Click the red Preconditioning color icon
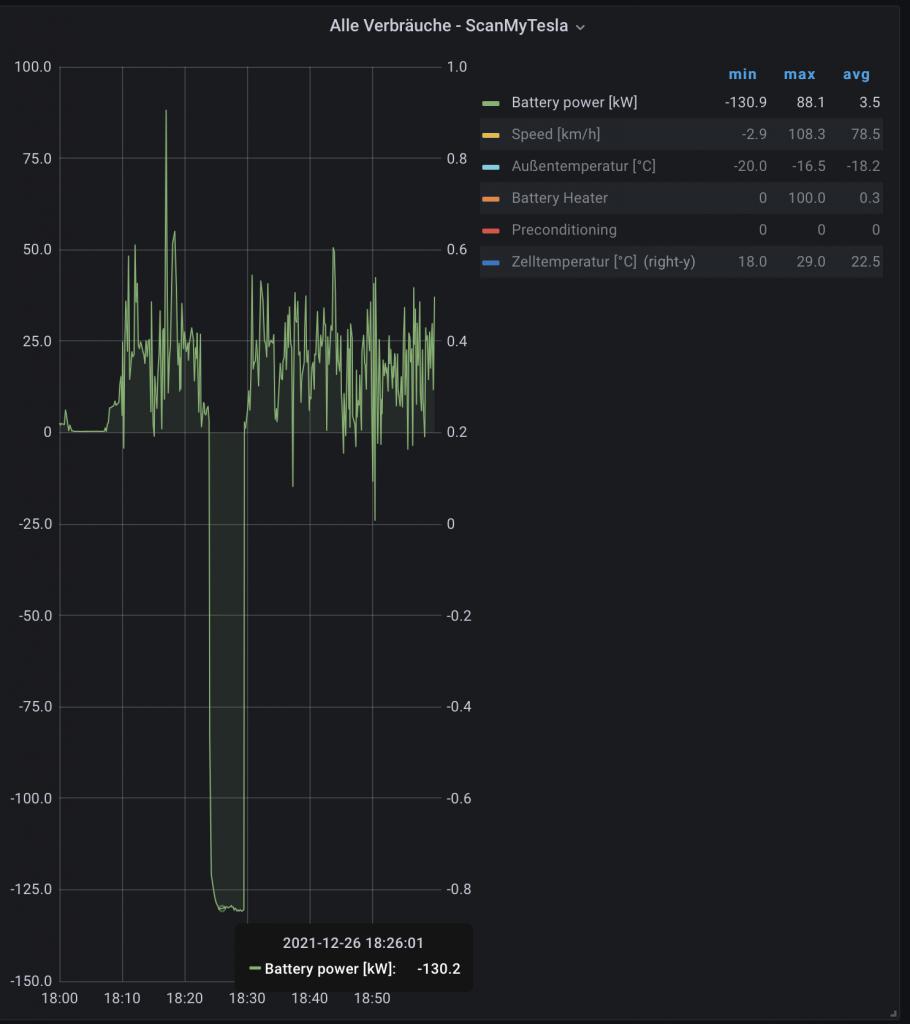This screenshot has width=910, height=1024. coord(490,231)
